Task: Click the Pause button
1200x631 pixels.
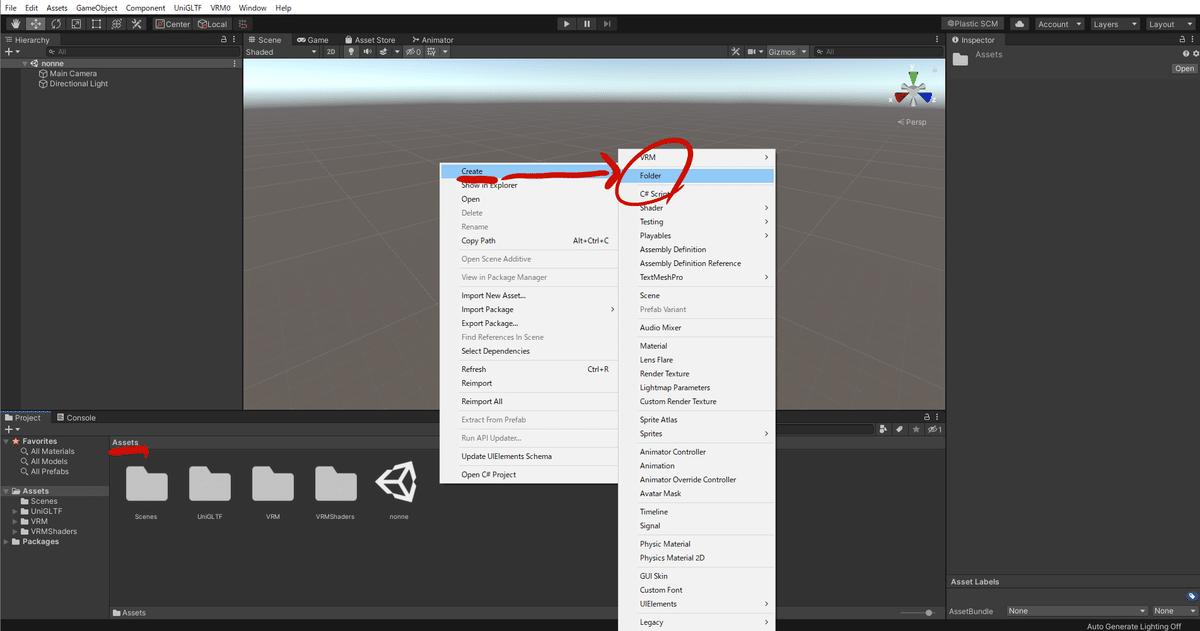Action: (587, 24)
